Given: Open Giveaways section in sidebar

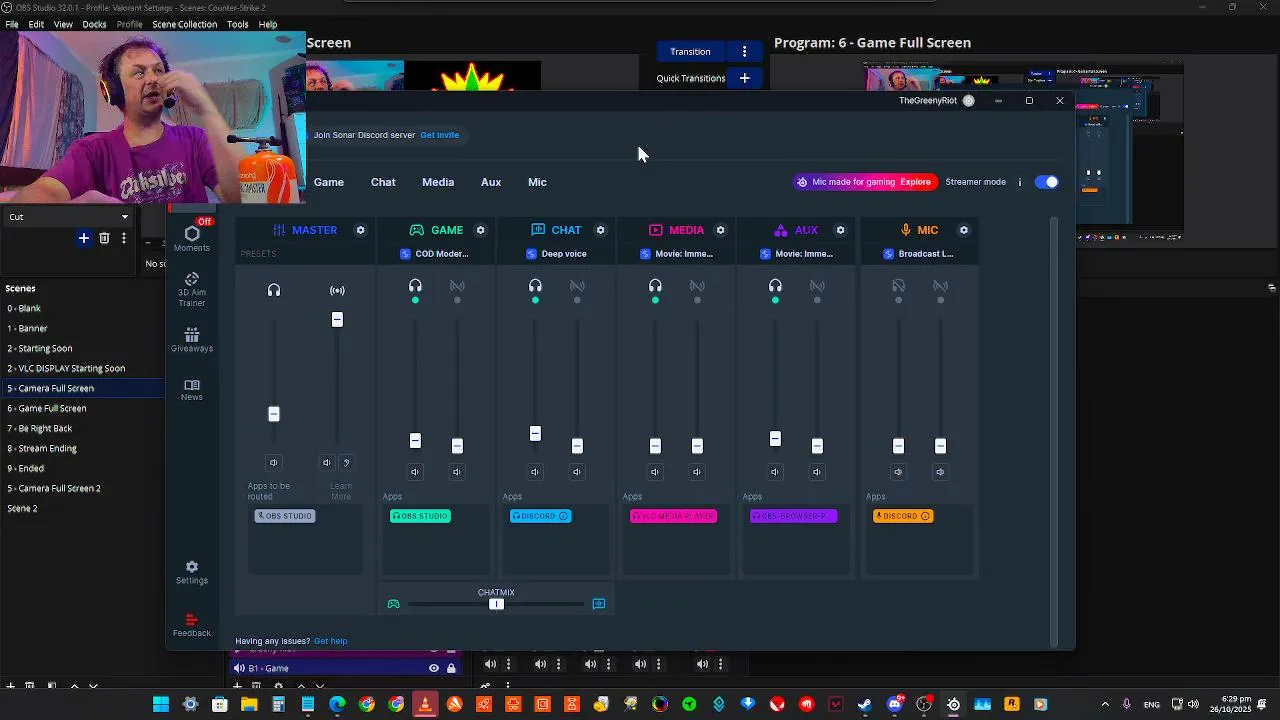Looking at the screenshot, I should [192, 340].
